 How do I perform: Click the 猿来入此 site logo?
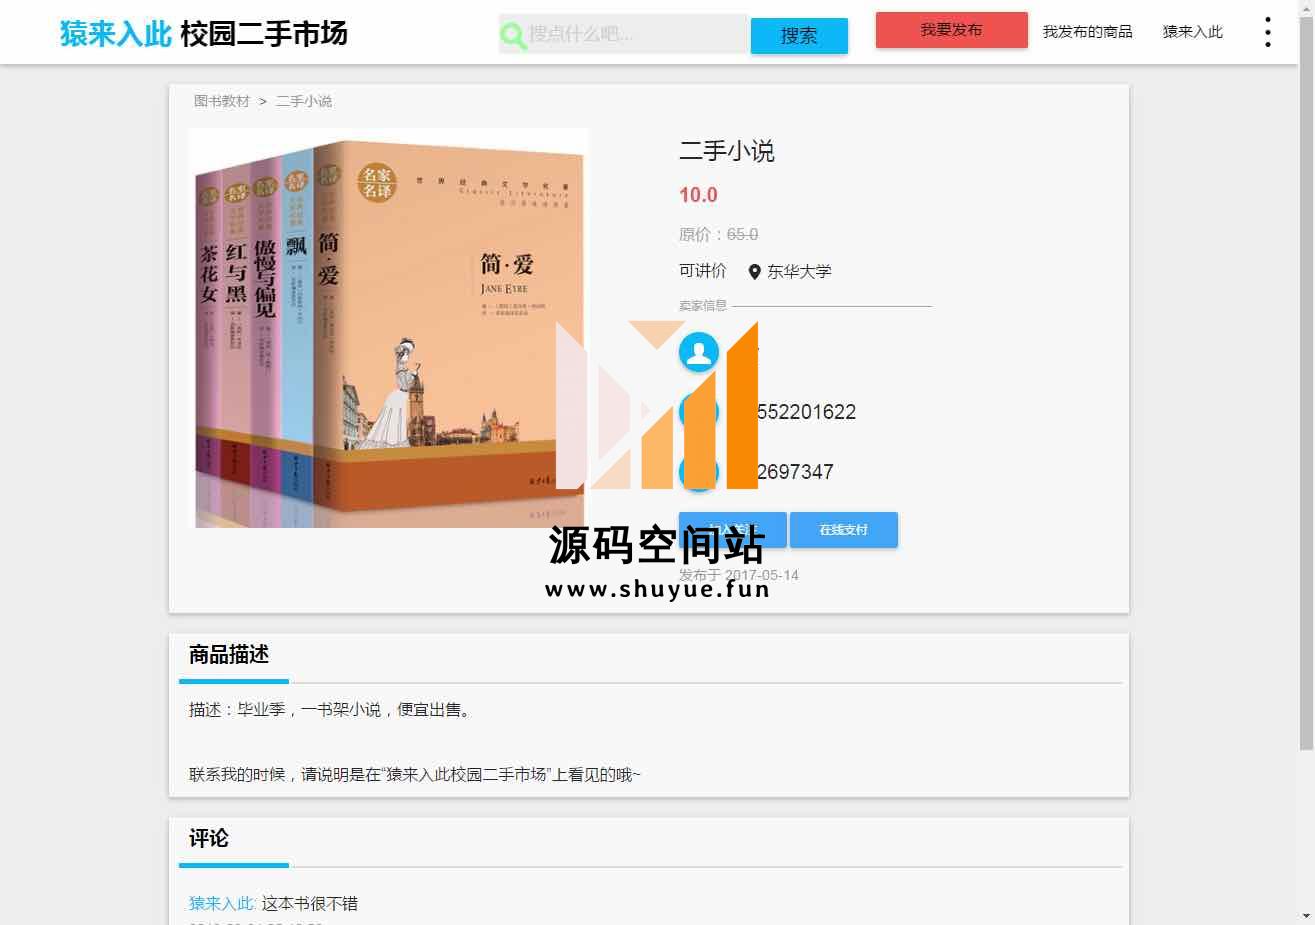click(116, 34)
